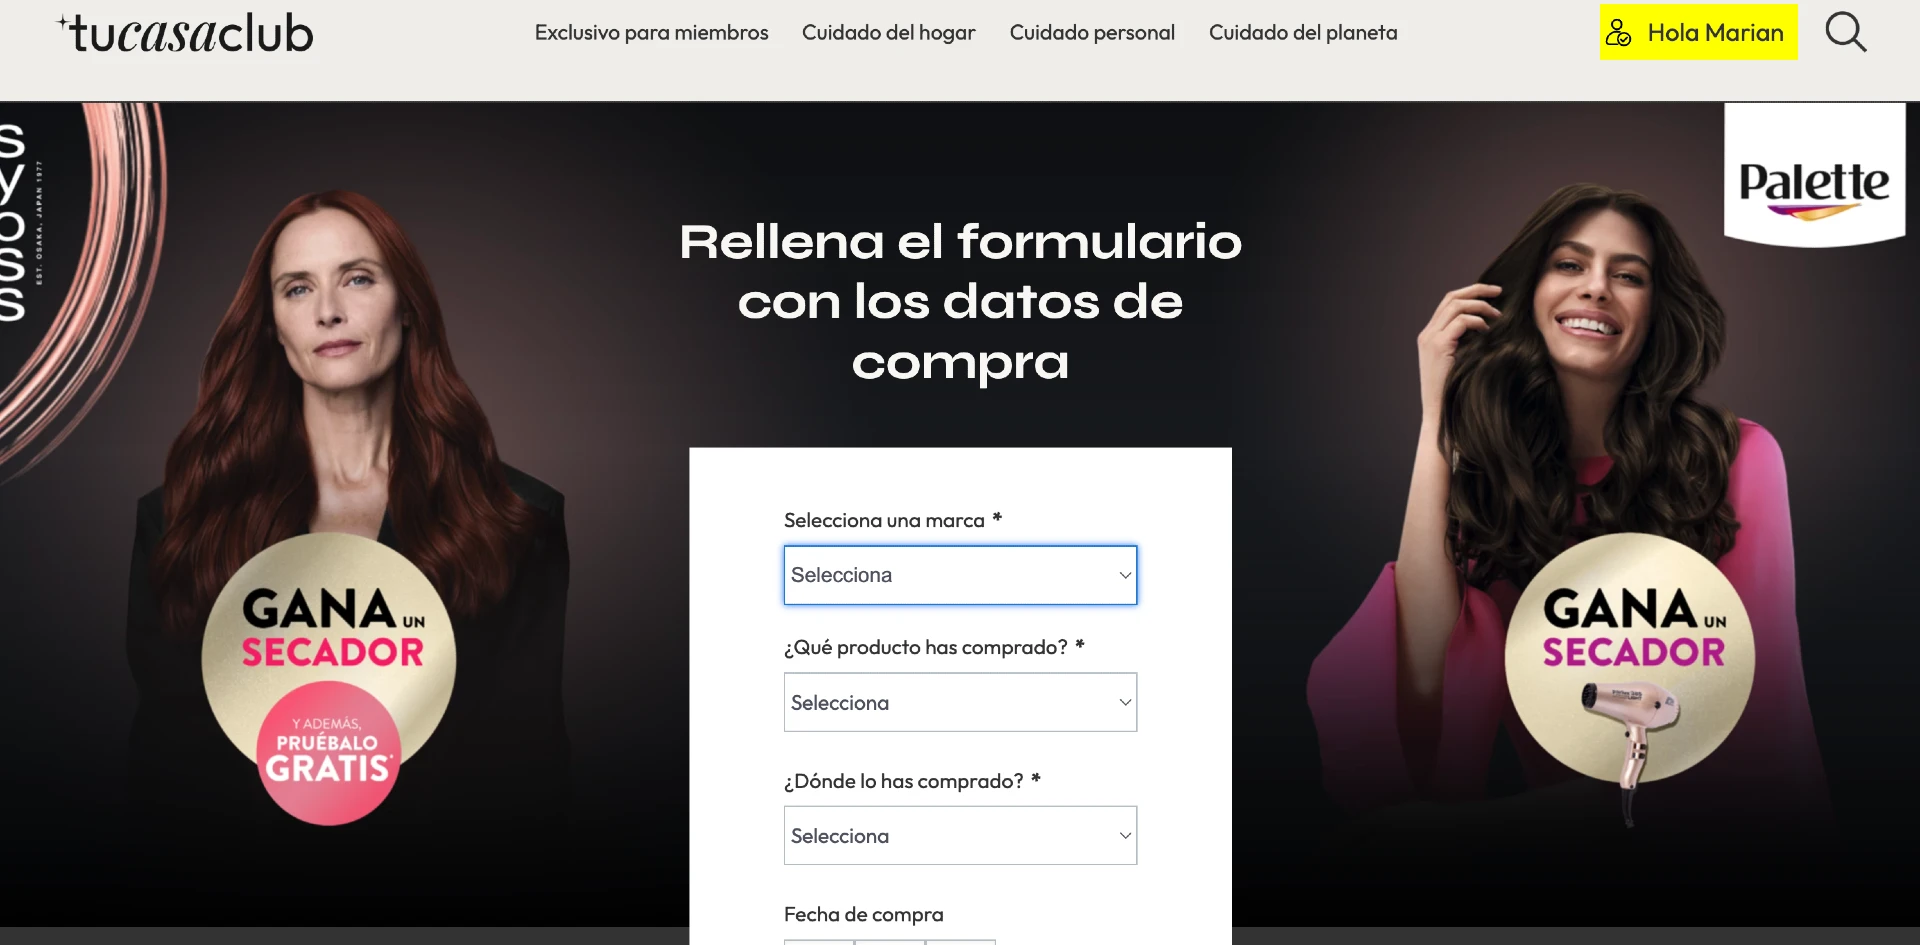The image size is (1920, 945).
Task: Click the search magnifier icon
Action: [x=1845, y=32]
